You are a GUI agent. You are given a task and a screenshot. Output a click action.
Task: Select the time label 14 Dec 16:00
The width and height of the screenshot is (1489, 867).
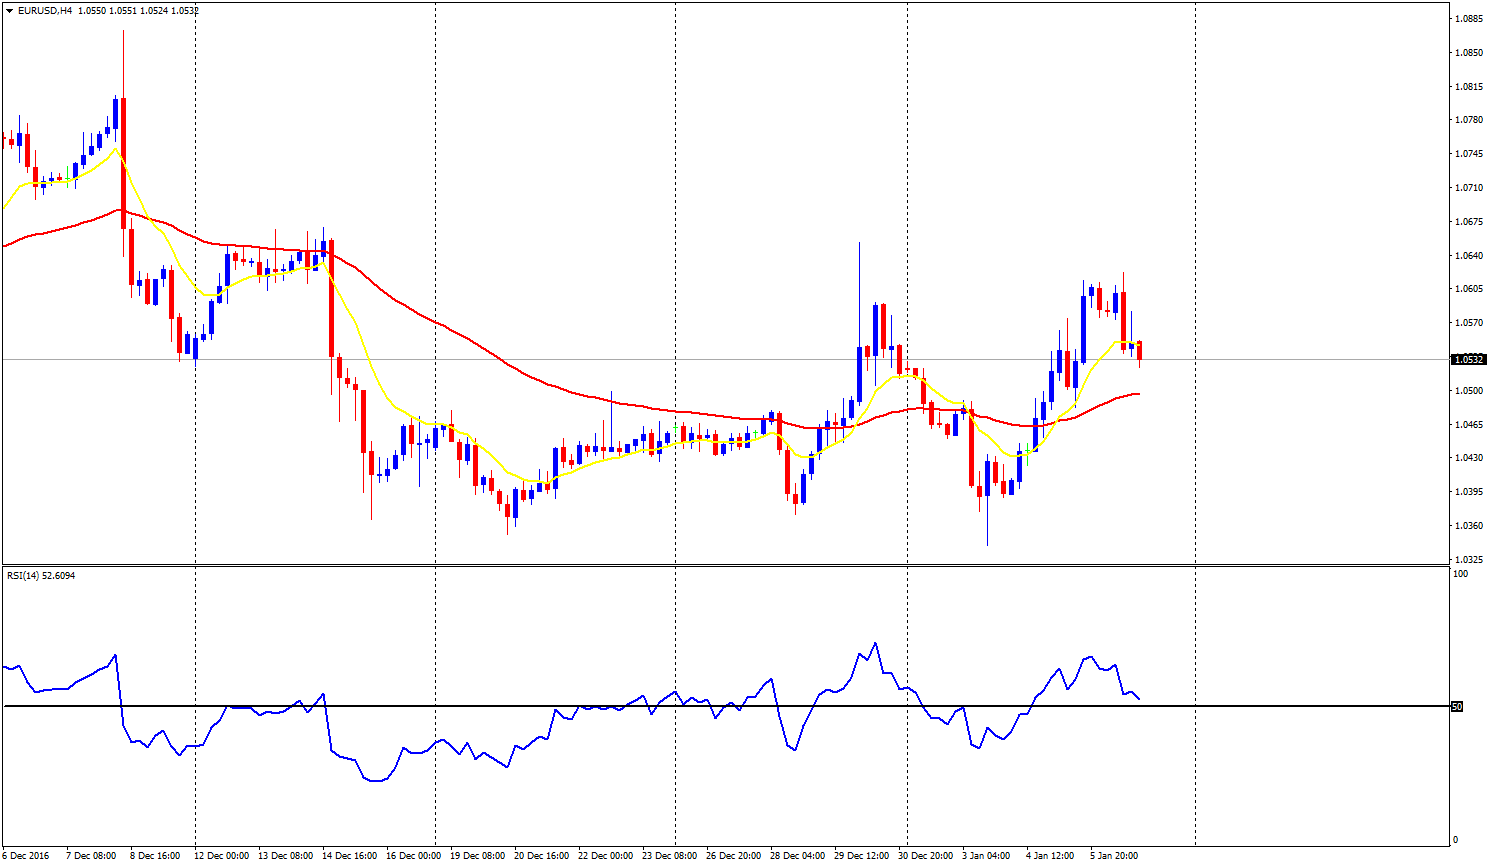tap(350, 856)
